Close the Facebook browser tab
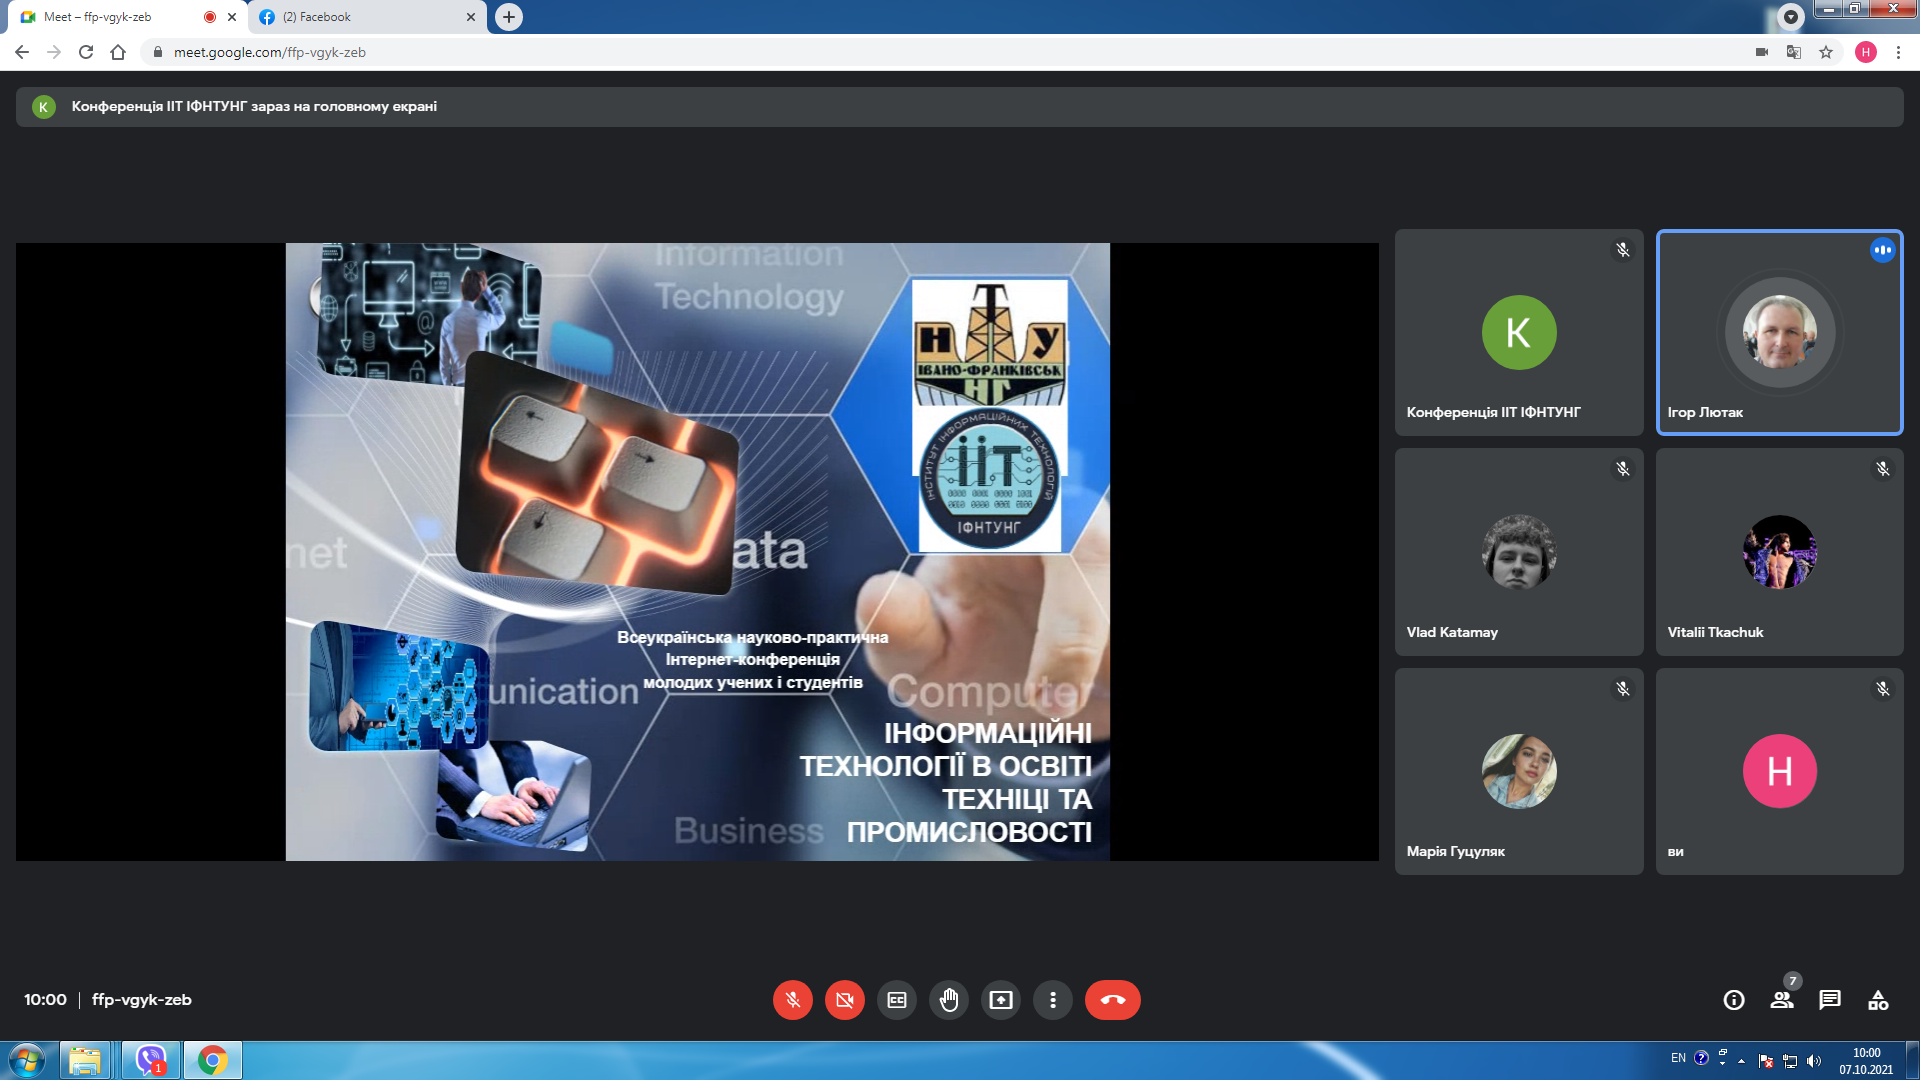Screen dimensions: 1920x1080 click(x=471, y=17)
